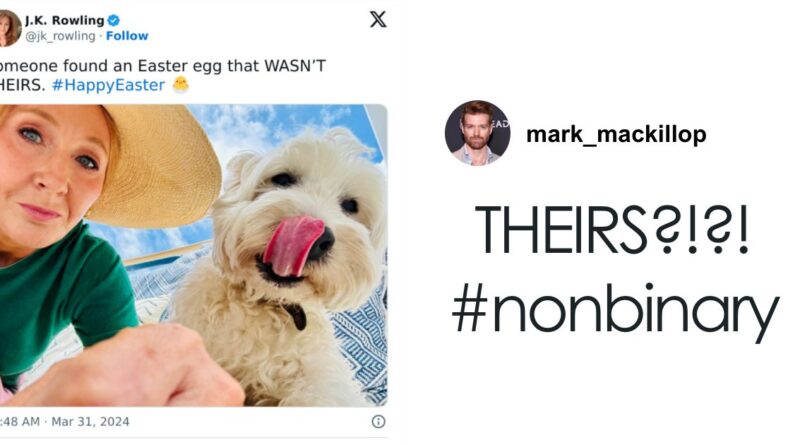Viewport: 800px width, 445px height.
Task: Click the J.K. Rowling display name
Action: pyautogui.click(x=64, y=20)
